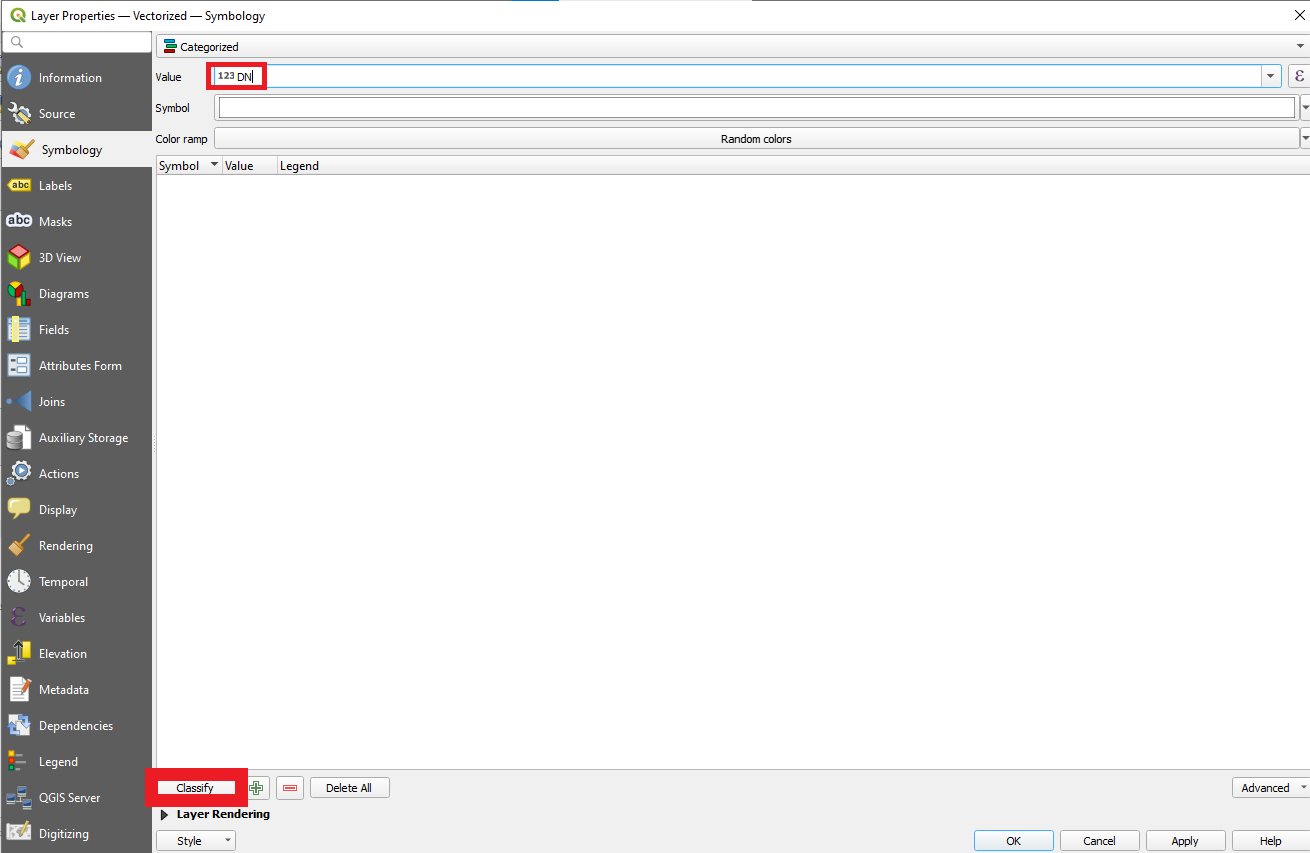Screen dimensions: 1310x853
Task: Click the DN value field
Action: 737,76
